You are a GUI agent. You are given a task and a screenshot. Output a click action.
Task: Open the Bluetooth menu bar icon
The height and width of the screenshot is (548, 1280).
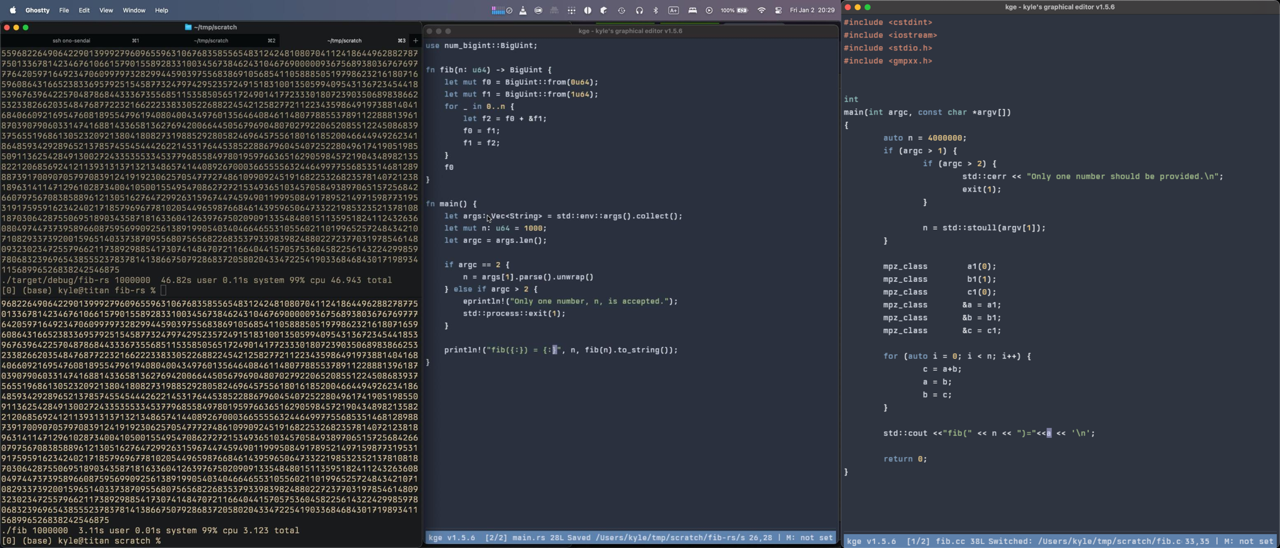[x=656, y=10]
